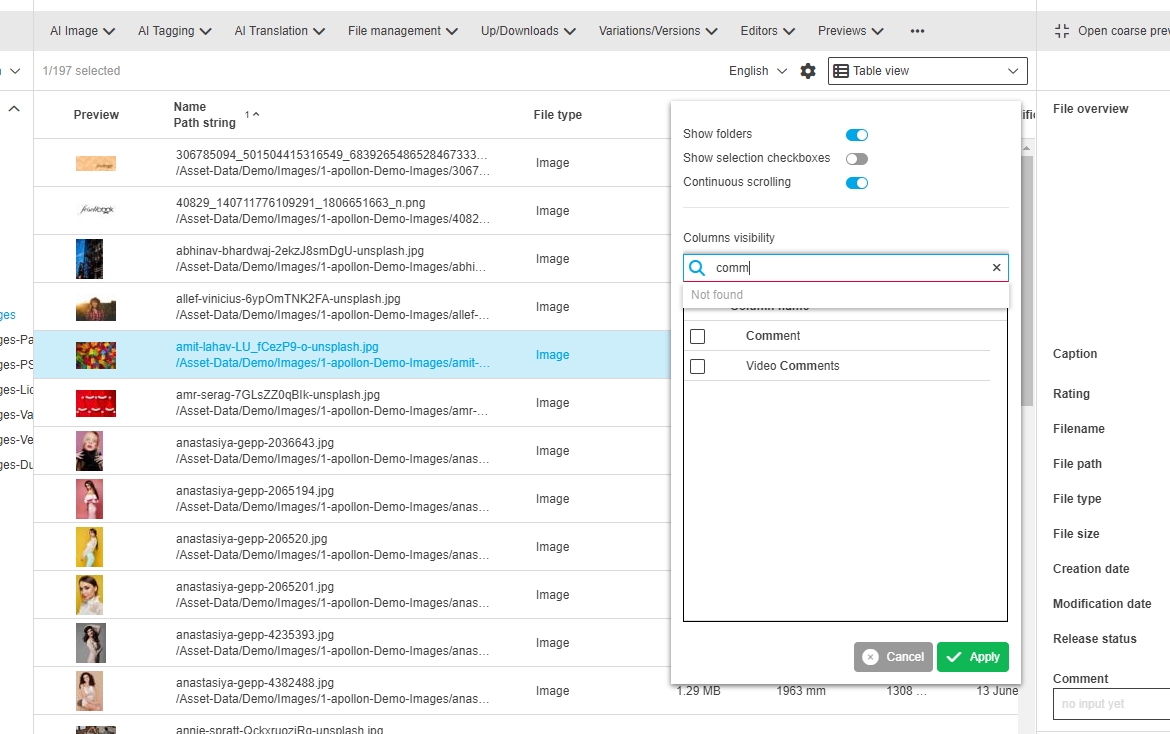Click the sort ascending arrow by Name

click(255, 115)
